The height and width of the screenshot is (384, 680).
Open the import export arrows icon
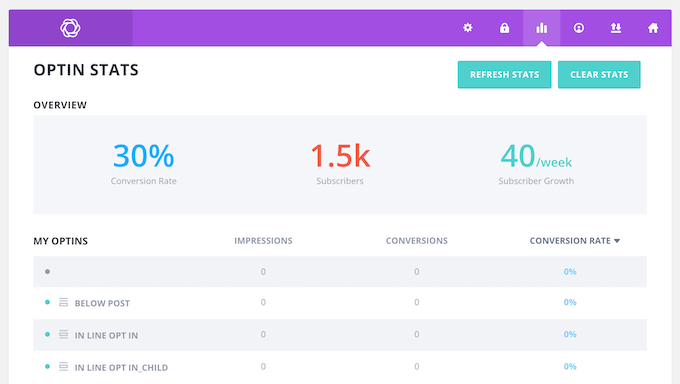click(616, 28)
